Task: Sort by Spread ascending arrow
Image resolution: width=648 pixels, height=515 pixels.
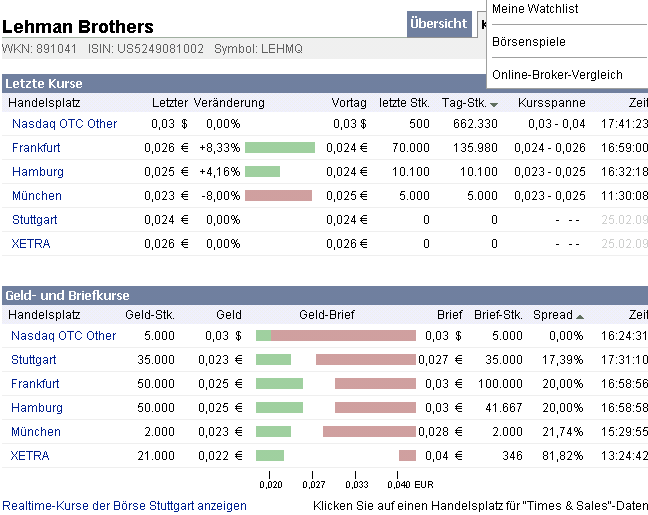Action: click(x=580, y=316)
